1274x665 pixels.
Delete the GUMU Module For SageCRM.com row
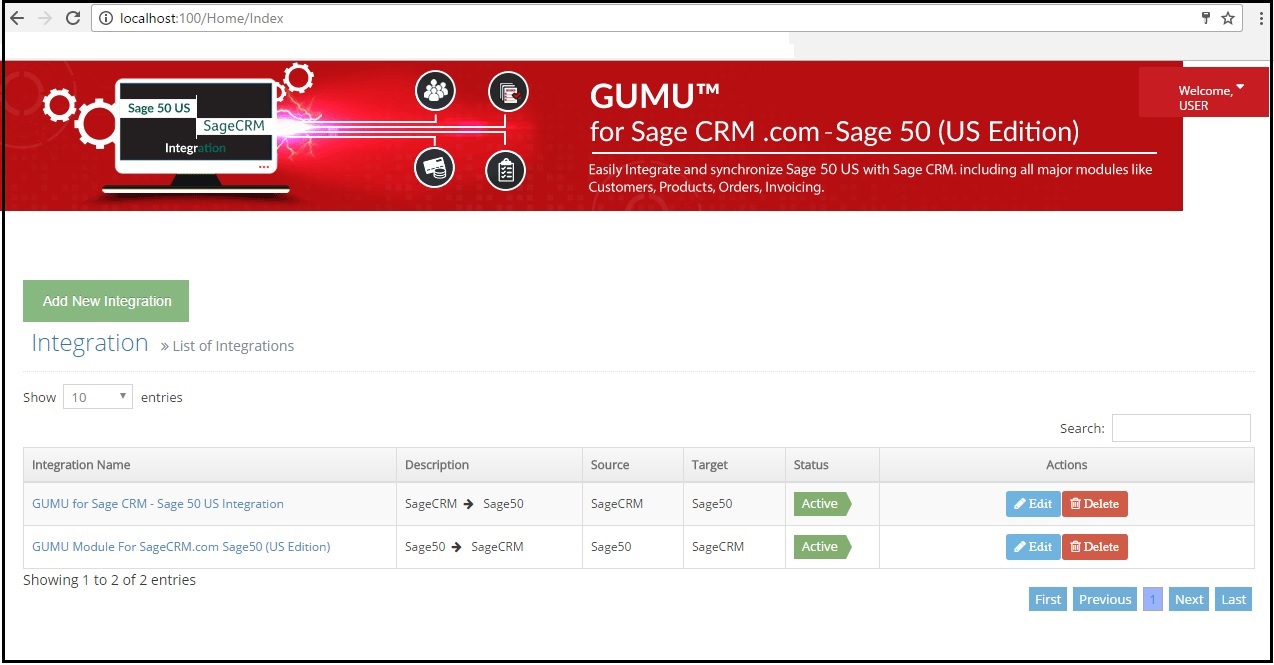coord(1095,547)
